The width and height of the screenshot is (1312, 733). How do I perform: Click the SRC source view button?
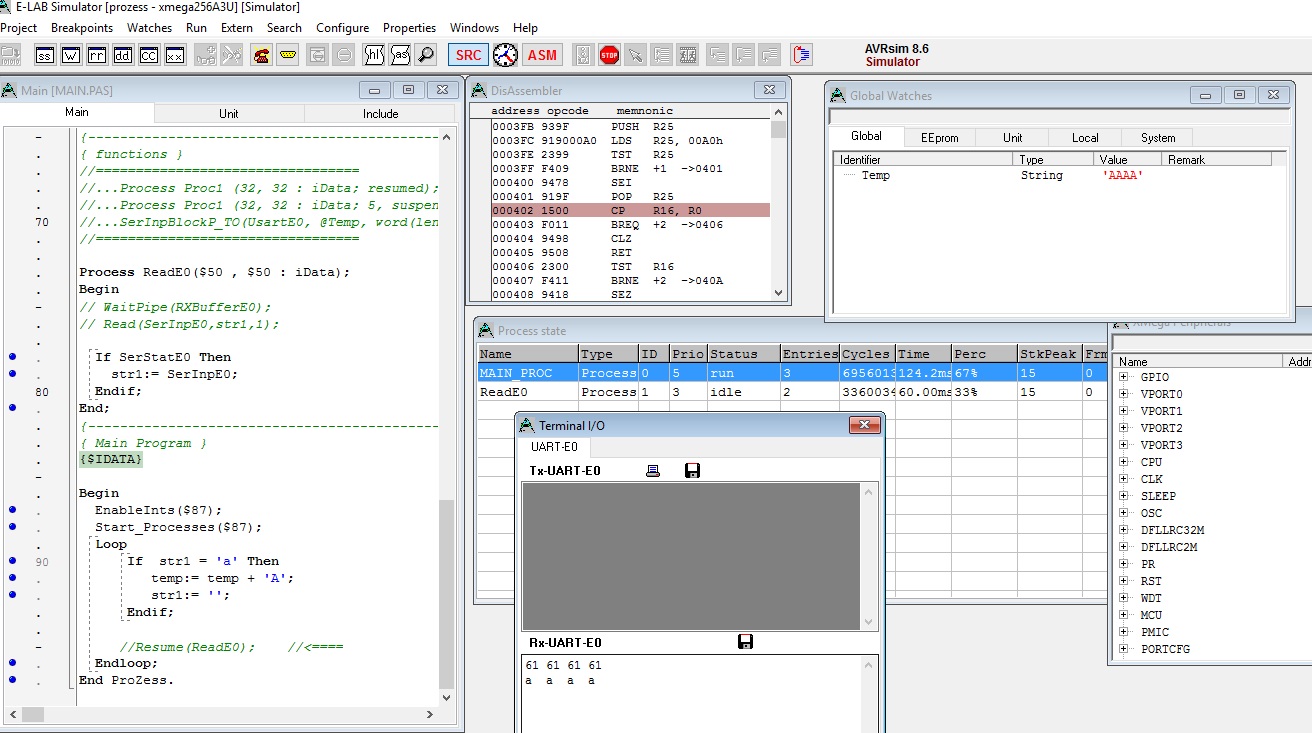click(x=468, y=55)
